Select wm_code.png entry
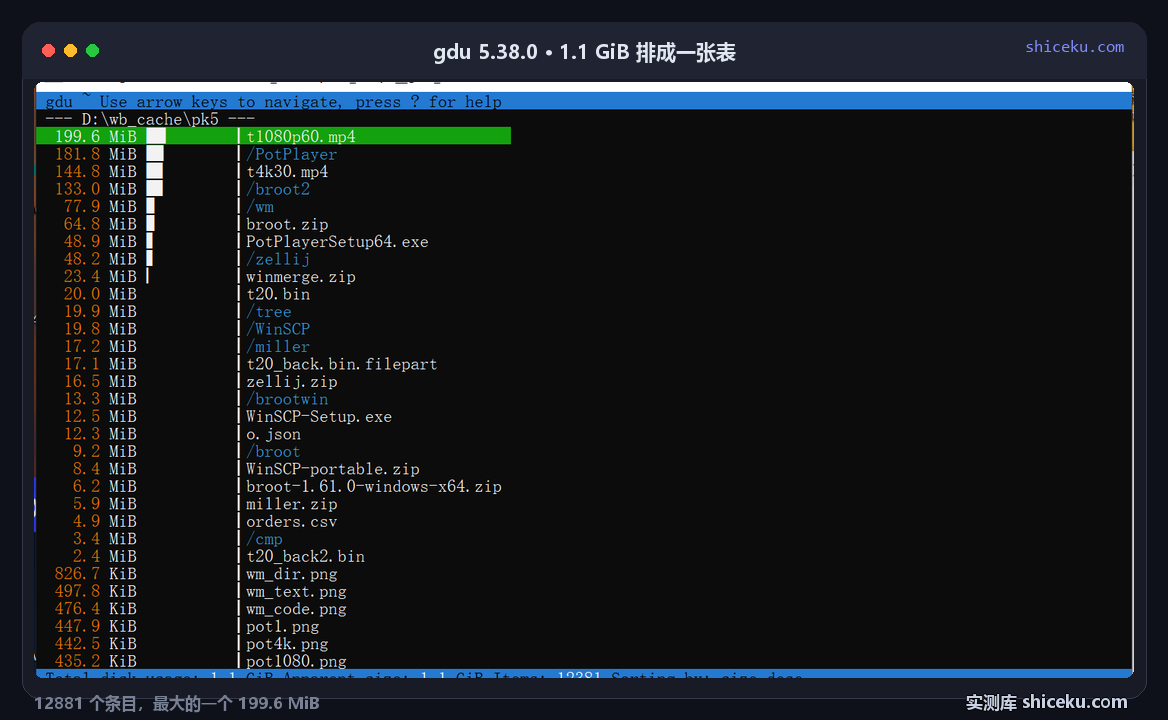Viewport: 1168px width, 720px height. click(296, 609)
